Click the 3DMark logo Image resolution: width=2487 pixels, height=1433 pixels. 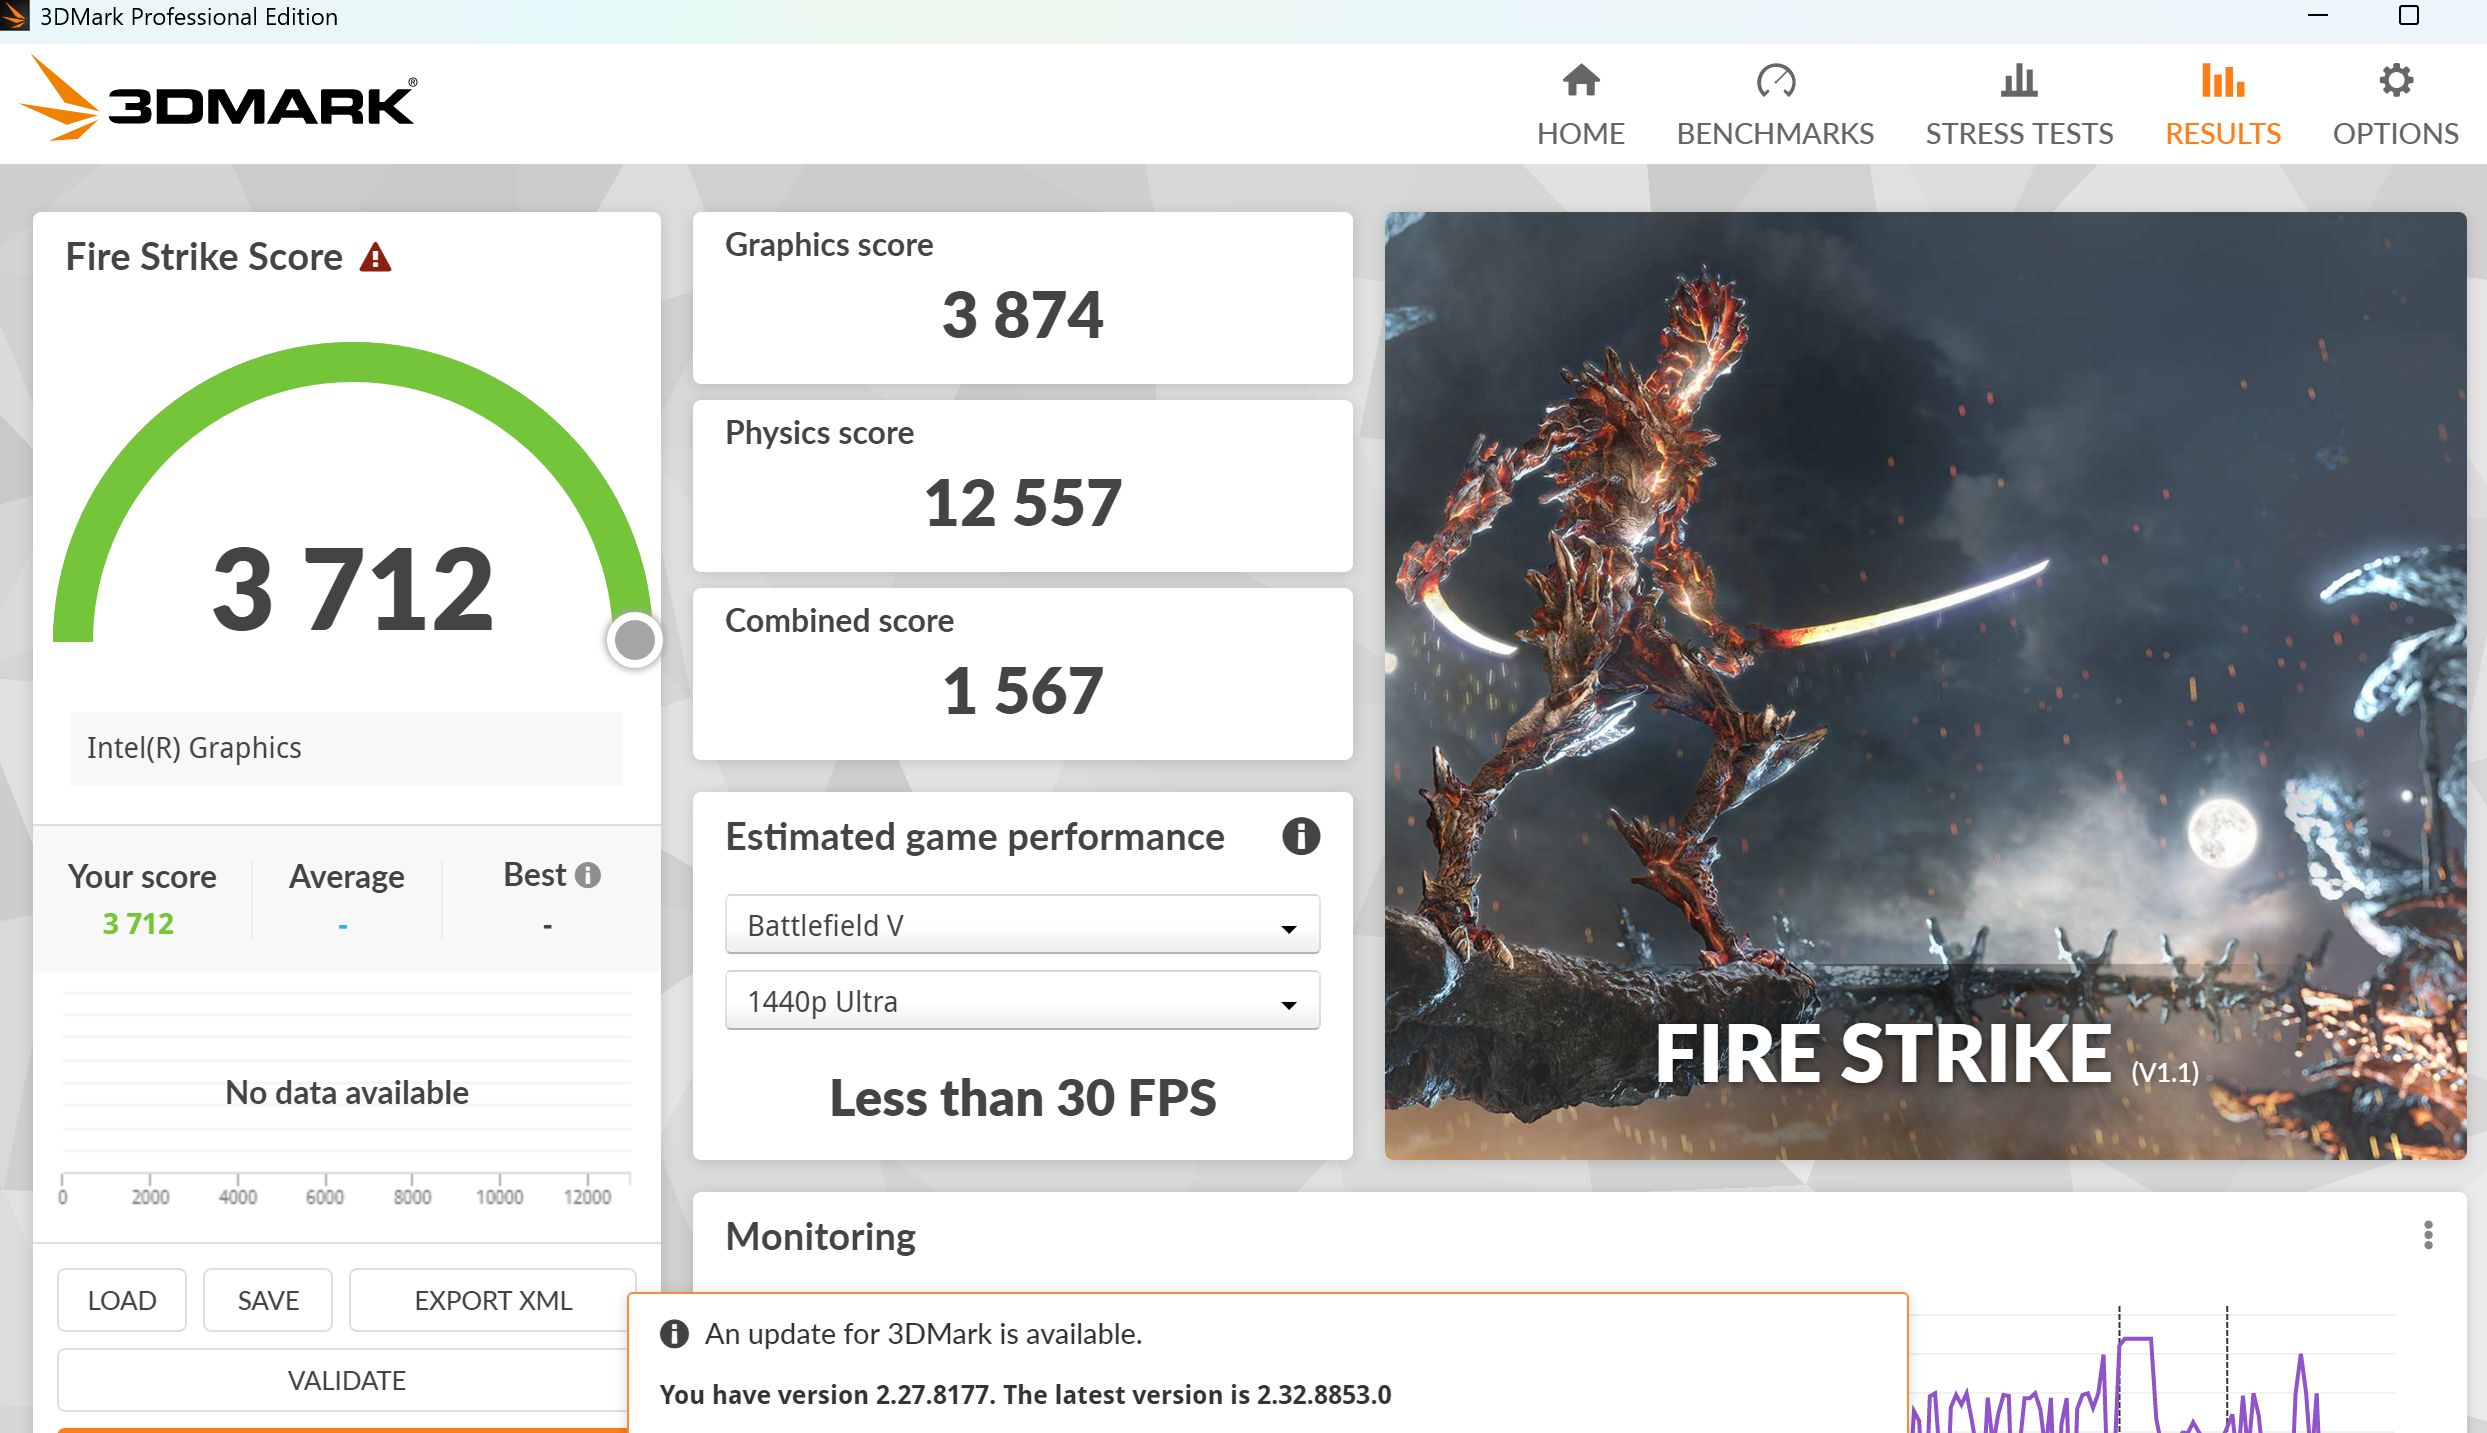(x=218, y=100)
